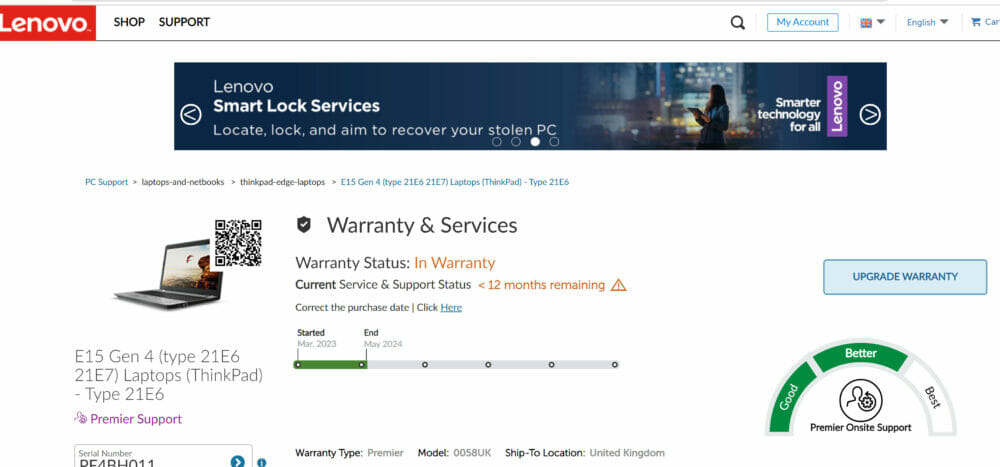Click the Started marker on warranty timeline
Viewport: 1000px width, 467px height.
297,365
